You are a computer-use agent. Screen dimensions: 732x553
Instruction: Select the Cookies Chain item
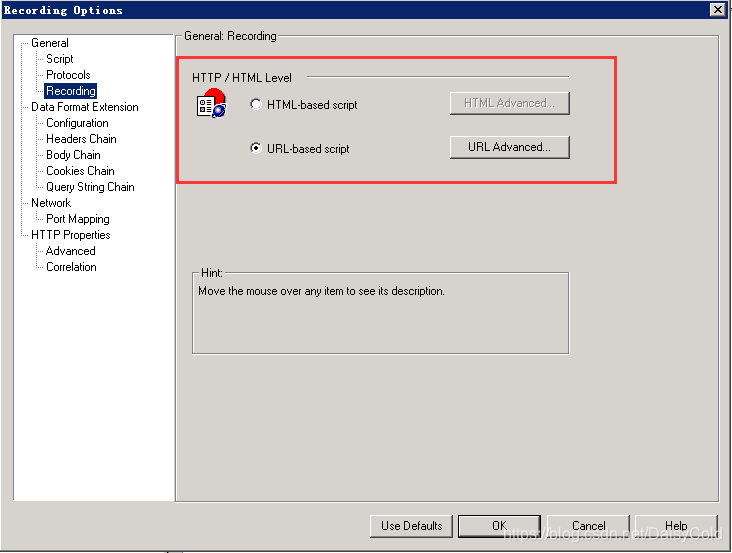click(80, 171)
